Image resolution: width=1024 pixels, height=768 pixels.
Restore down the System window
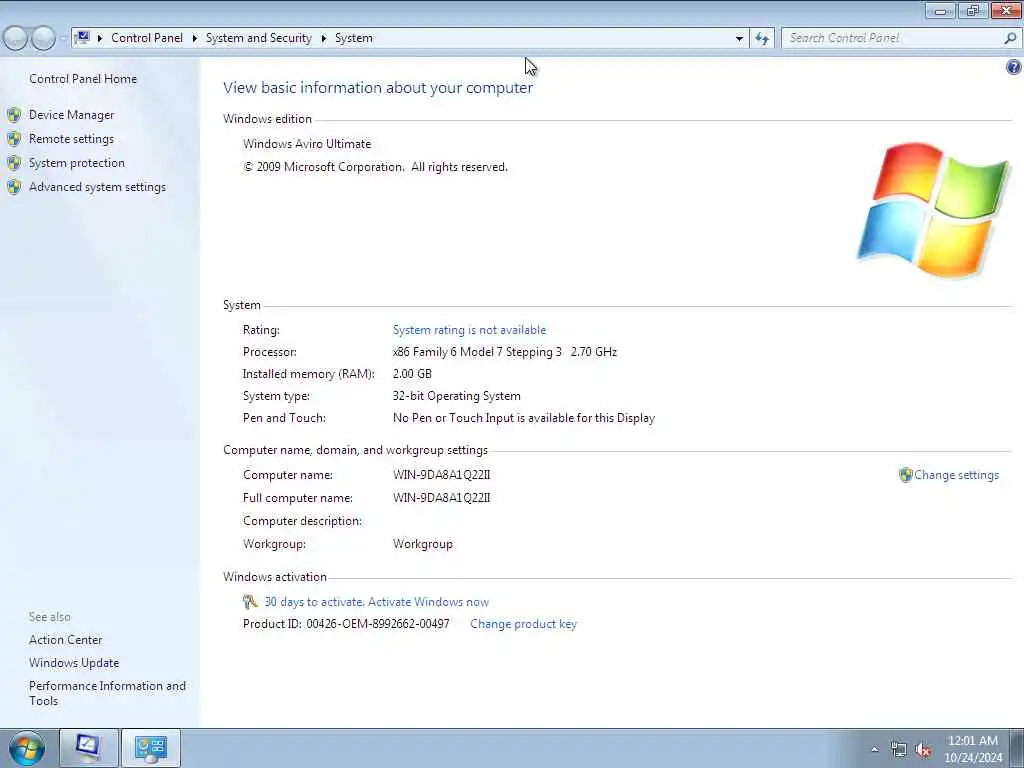coord(973,10)
